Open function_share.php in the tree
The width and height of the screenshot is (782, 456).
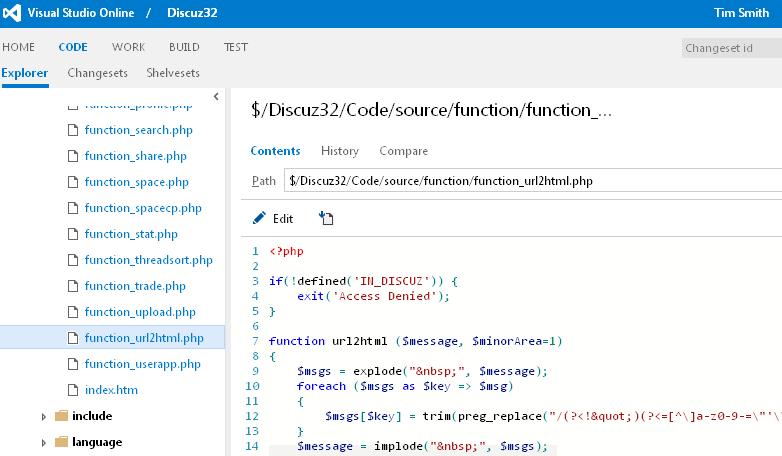coord(135,156)
